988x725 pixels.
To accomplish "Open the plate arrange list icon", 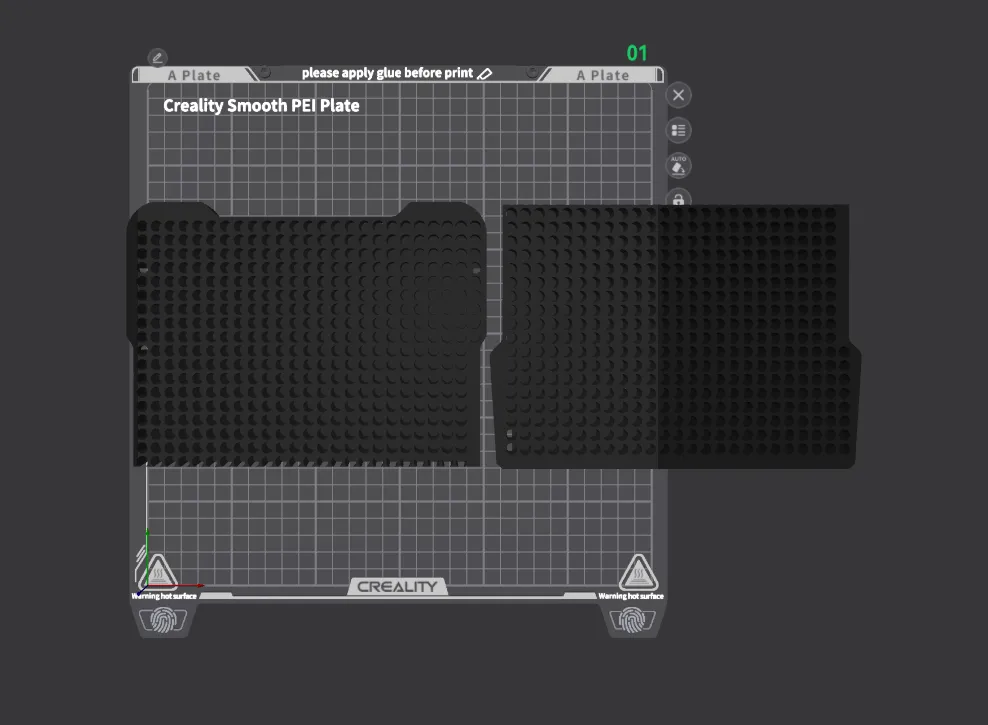I will [x=679, y=130].
